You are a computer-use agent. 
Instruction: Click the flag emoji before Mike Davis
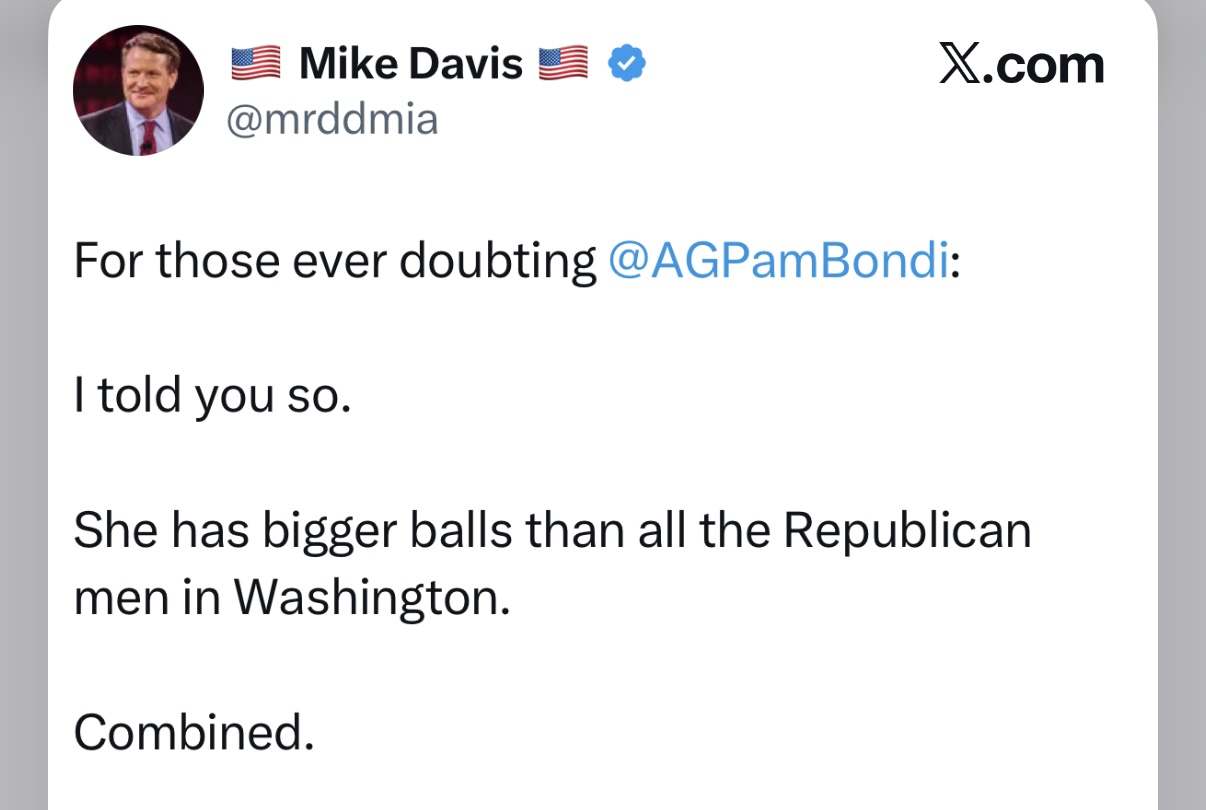coord(258,65)
